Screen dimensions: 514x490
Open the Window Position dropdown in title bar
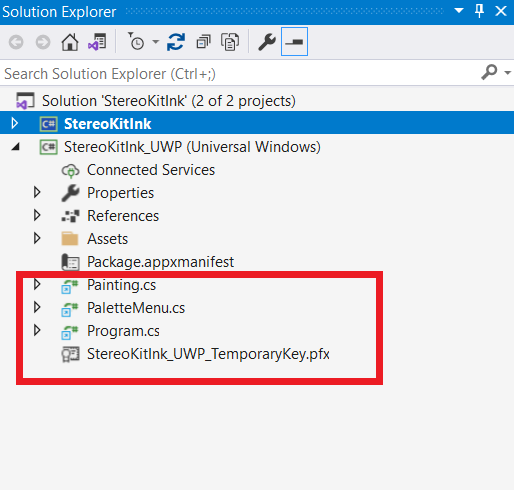(459, 11)
